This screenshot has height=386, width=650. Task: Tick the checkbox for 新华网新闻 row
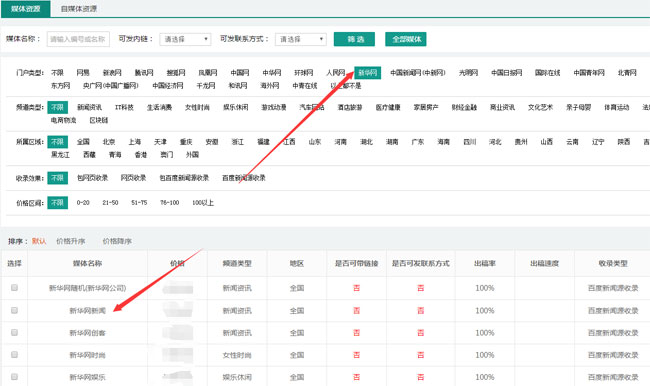tap(15, 310)
